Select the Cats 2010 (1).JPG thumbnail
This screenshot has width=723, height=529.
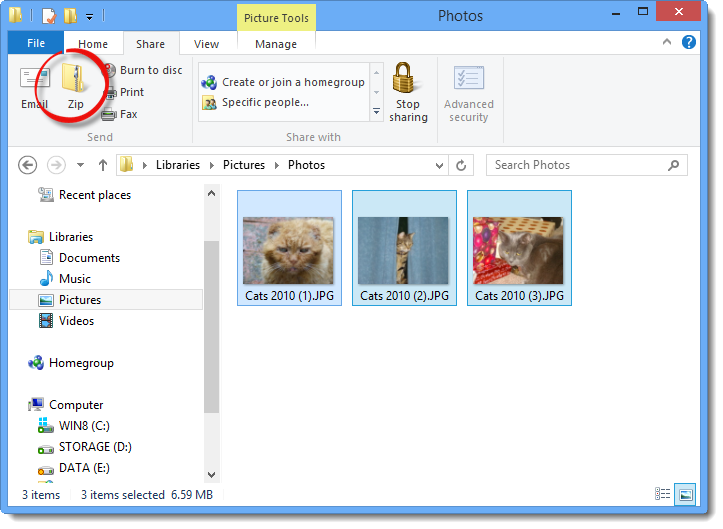click(x=290, y=248)
